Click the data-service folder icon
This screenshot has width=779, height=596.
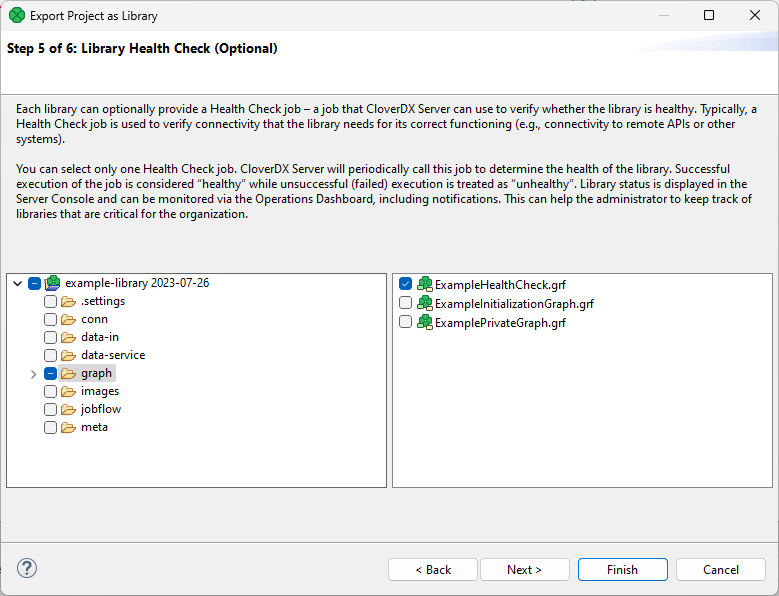coord(68,356)
